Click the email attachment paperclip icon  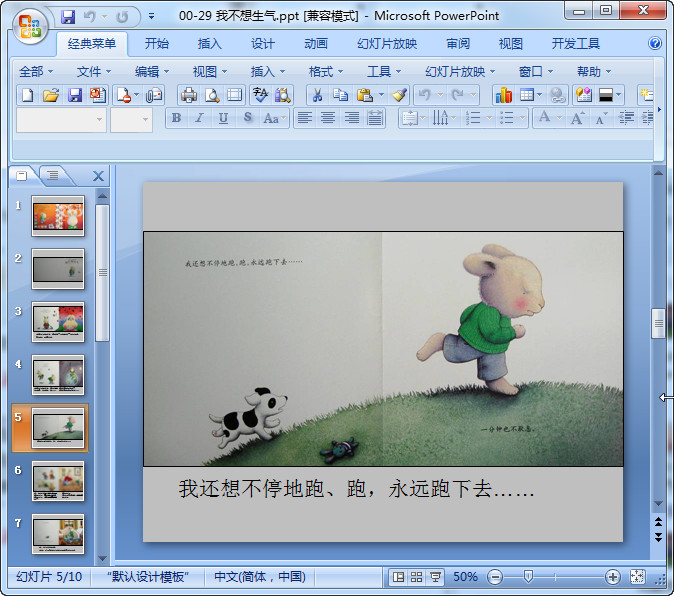(154, 95)
